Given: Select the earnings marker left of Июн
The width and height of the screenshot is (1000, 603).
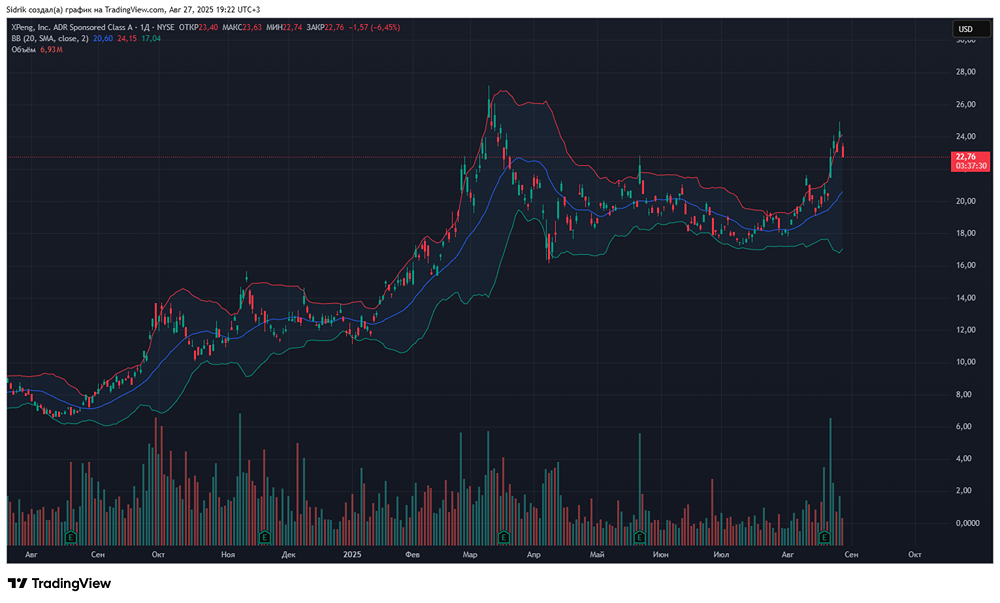Looking at the screenshot, I should tap(636, 537).
